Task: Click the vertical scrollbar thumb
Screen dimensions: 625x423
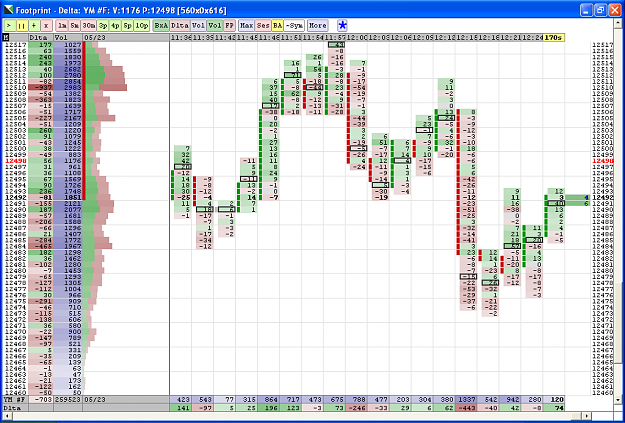Action: tap(618, 324)
